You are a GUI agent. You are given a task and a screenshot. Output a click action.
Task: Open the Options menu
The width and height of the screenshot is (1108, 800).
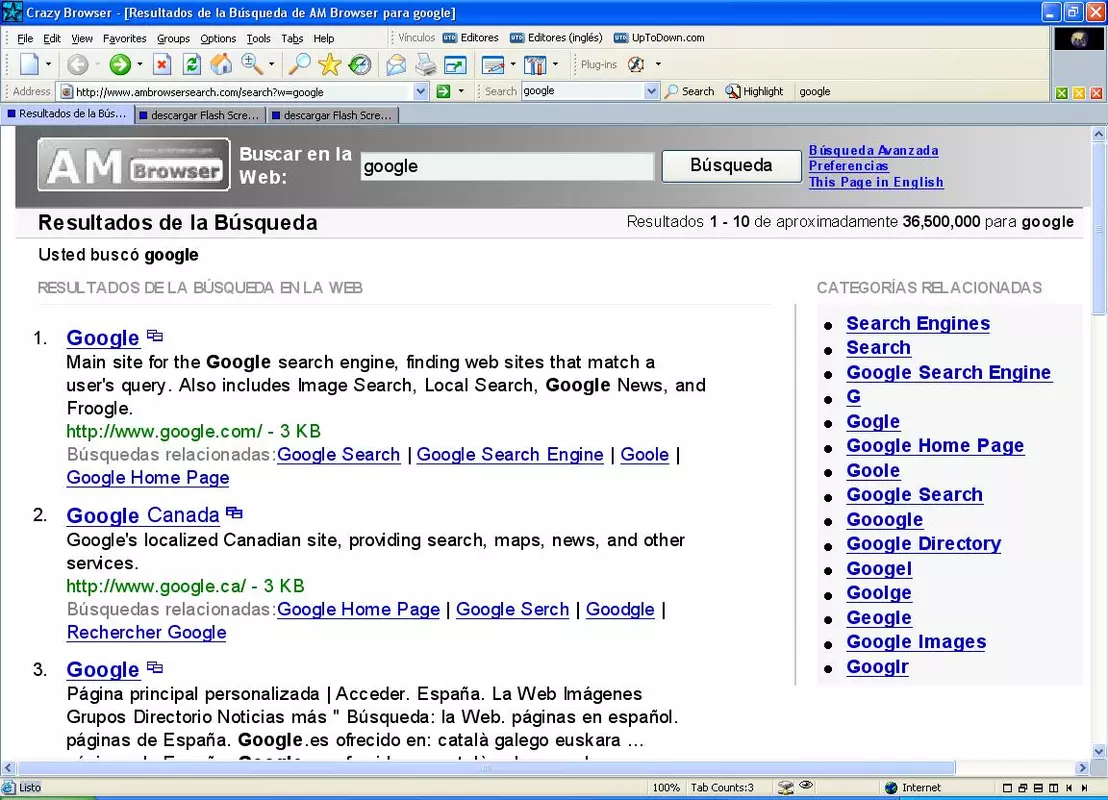(x=218, y=38)
